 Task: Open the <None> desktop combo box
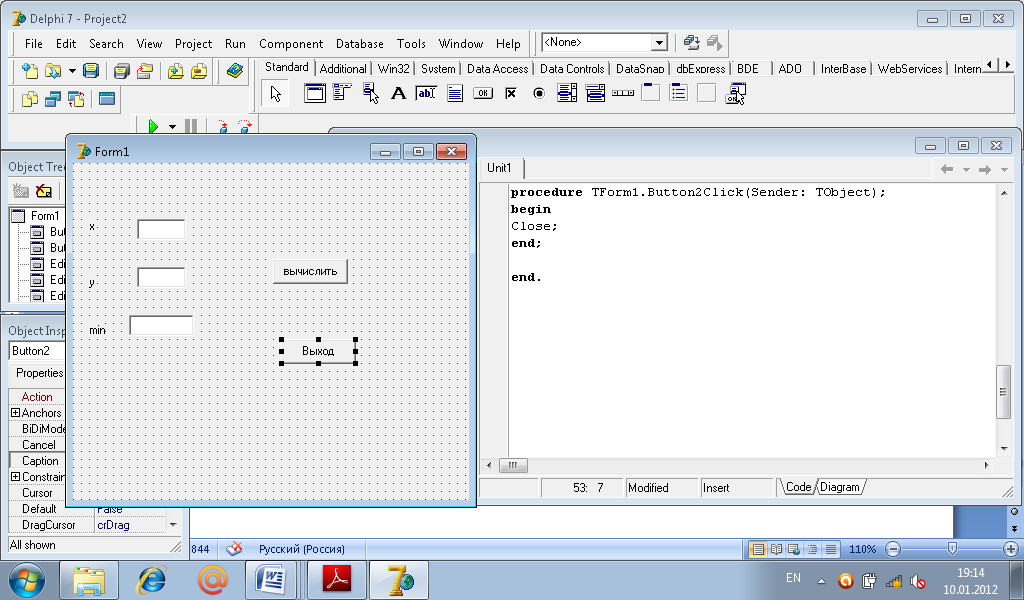pos(659,43)
